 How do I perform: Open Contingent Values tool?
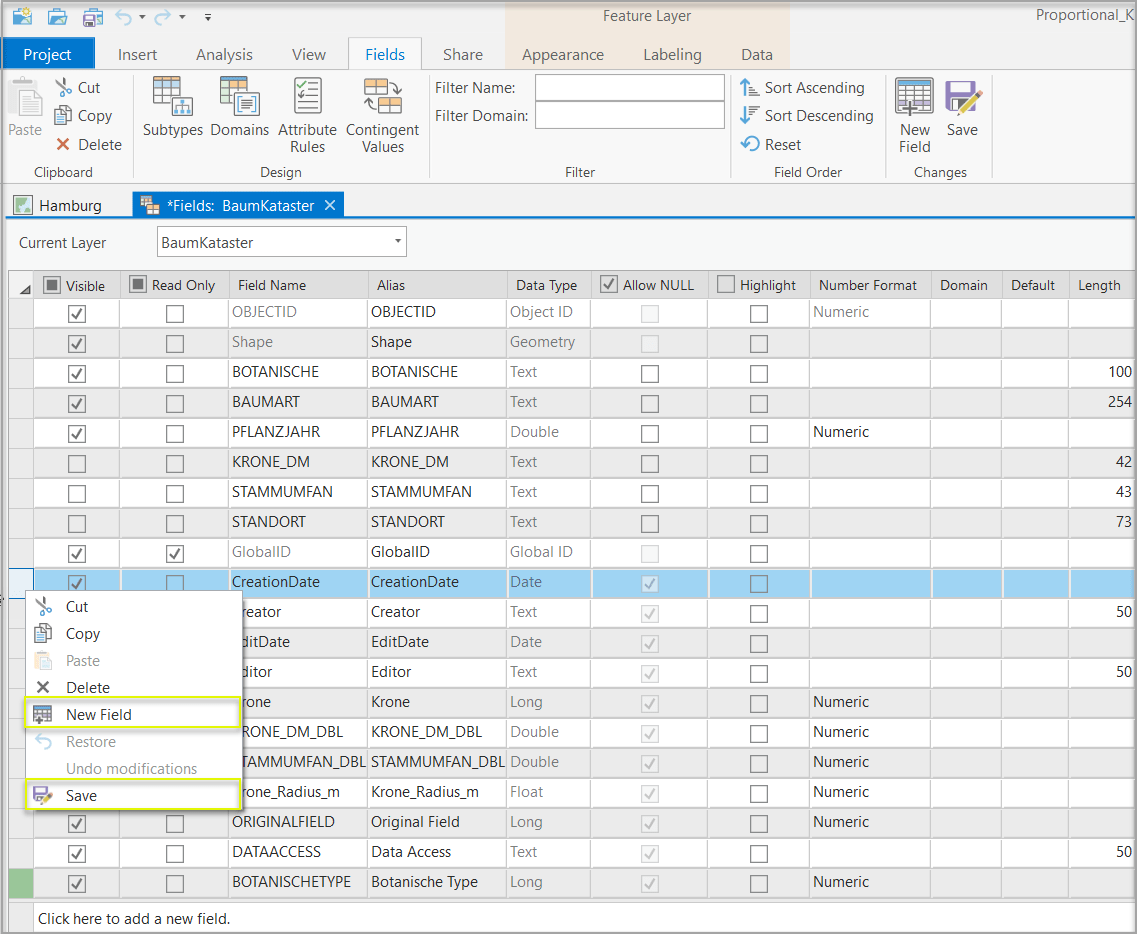[382, 115]
